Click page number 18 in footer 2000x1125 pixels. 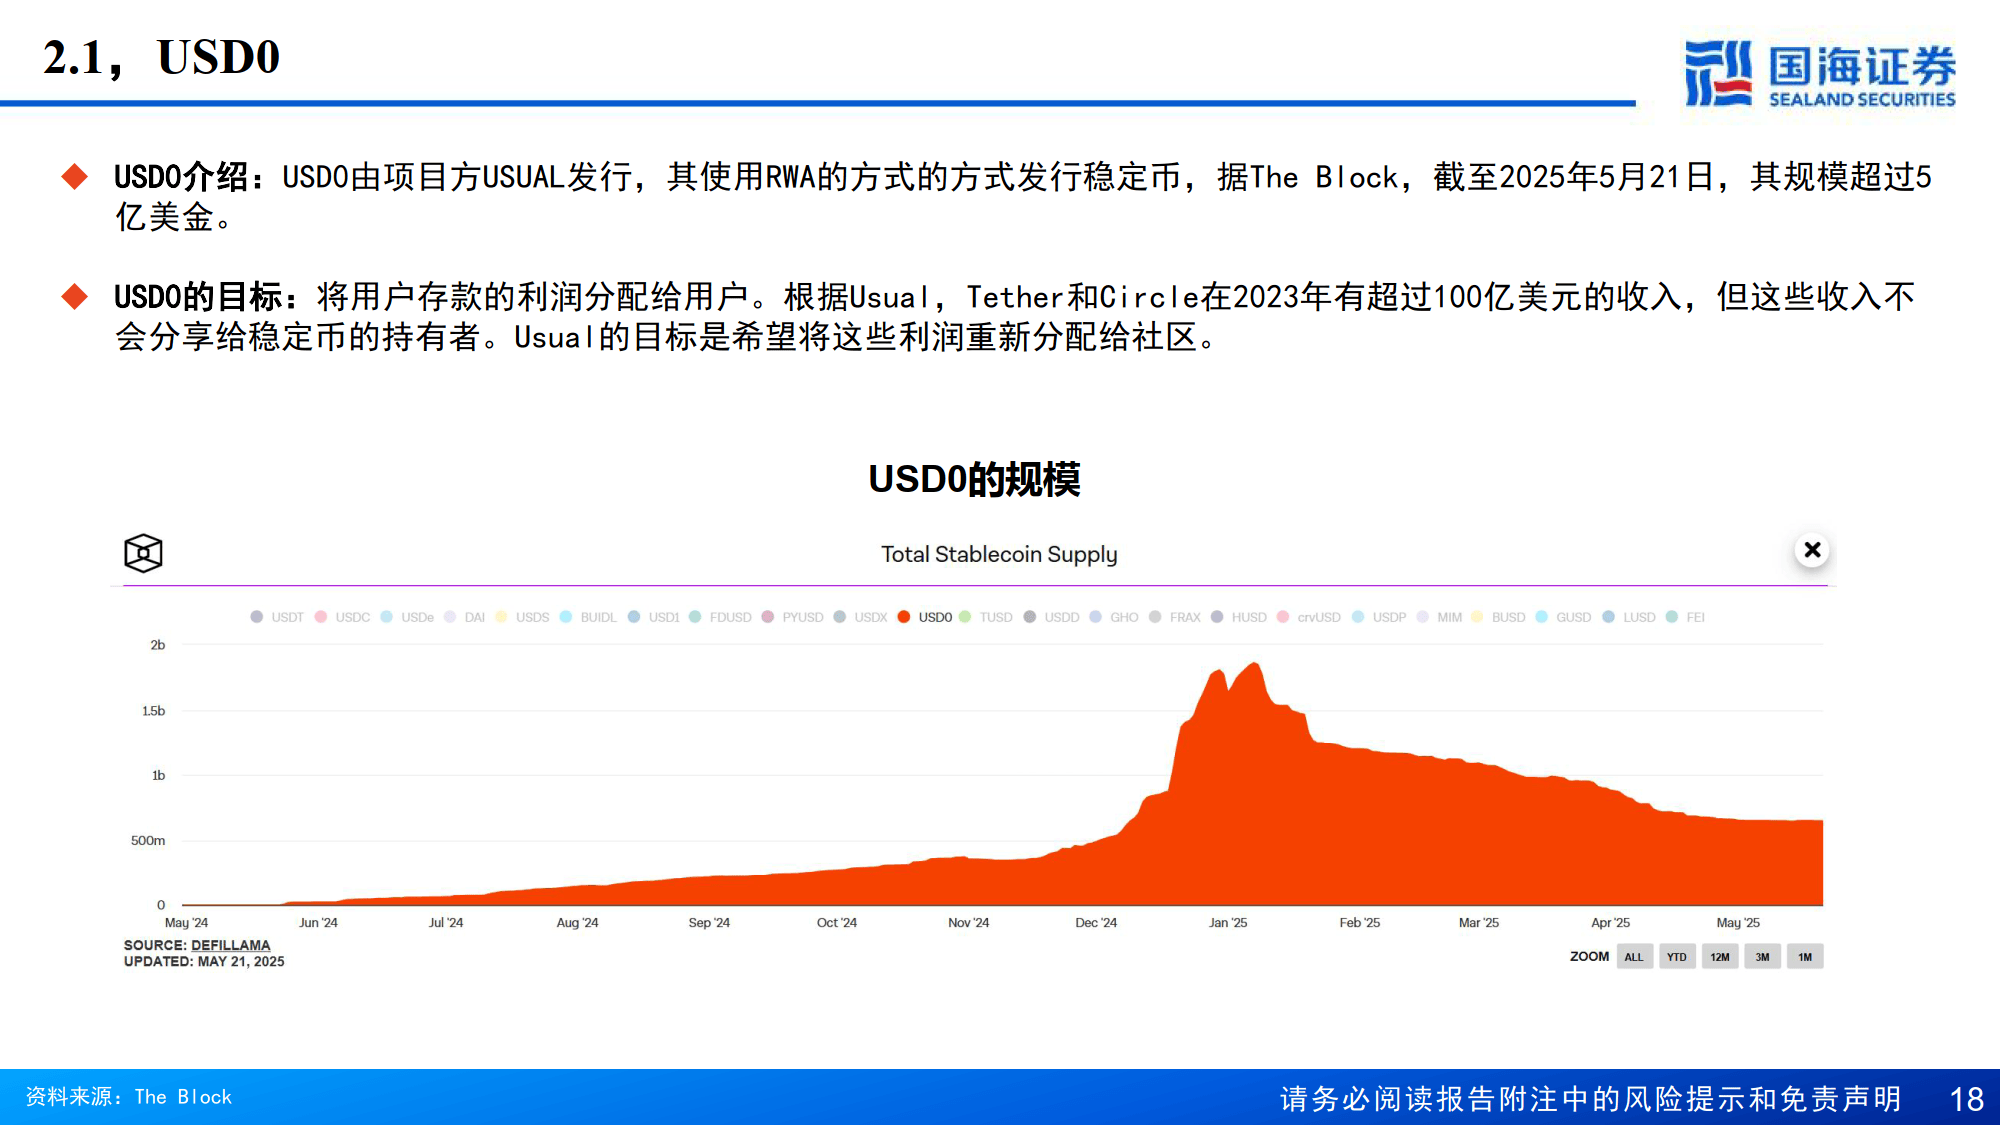point(1966,1099)
